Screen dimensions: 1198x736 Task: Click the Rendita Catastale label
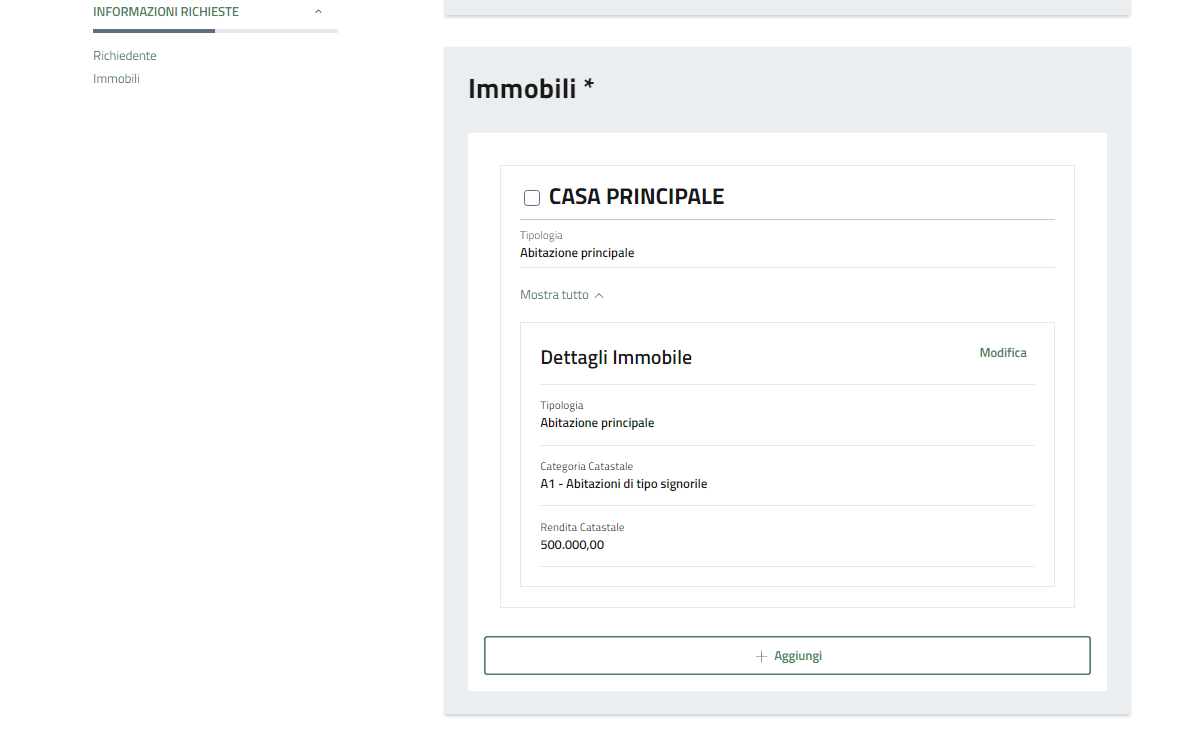tap(582, 528)
